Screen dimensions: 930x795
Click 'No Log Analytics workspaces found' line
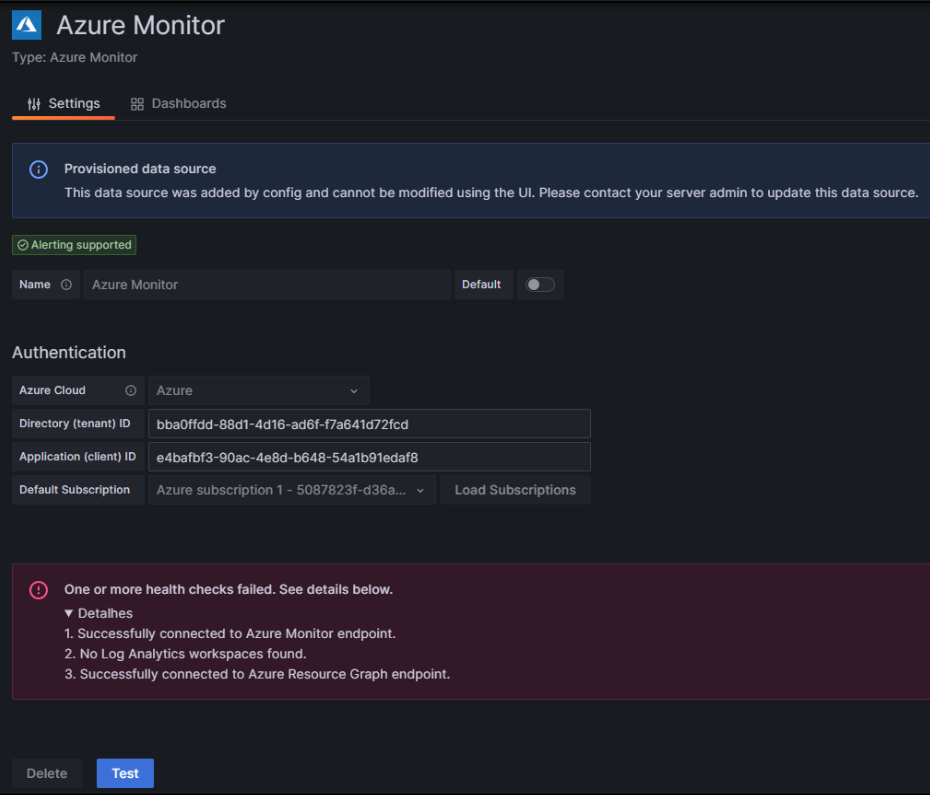(185, 654)
